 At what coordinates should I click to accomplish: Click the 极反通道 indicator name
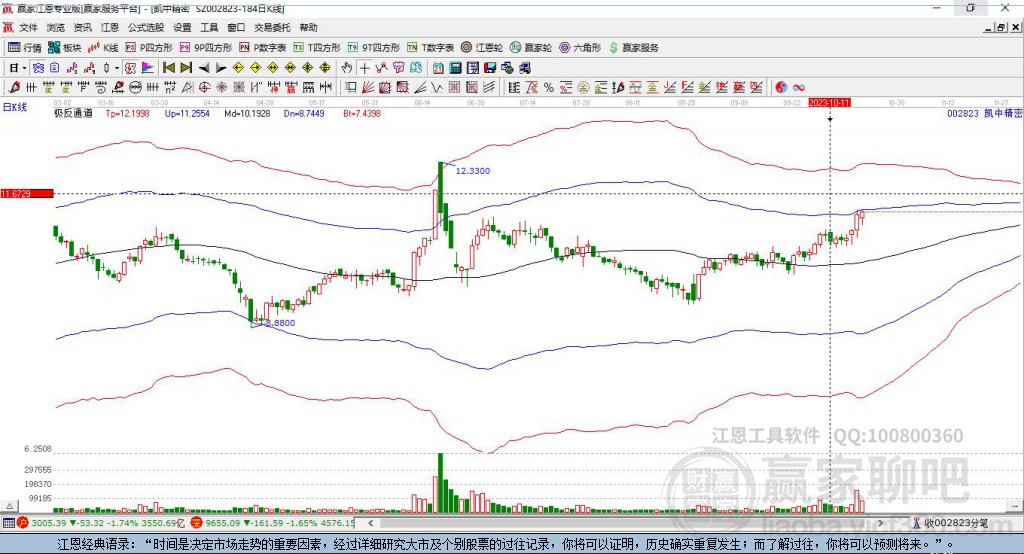[73, 114]
